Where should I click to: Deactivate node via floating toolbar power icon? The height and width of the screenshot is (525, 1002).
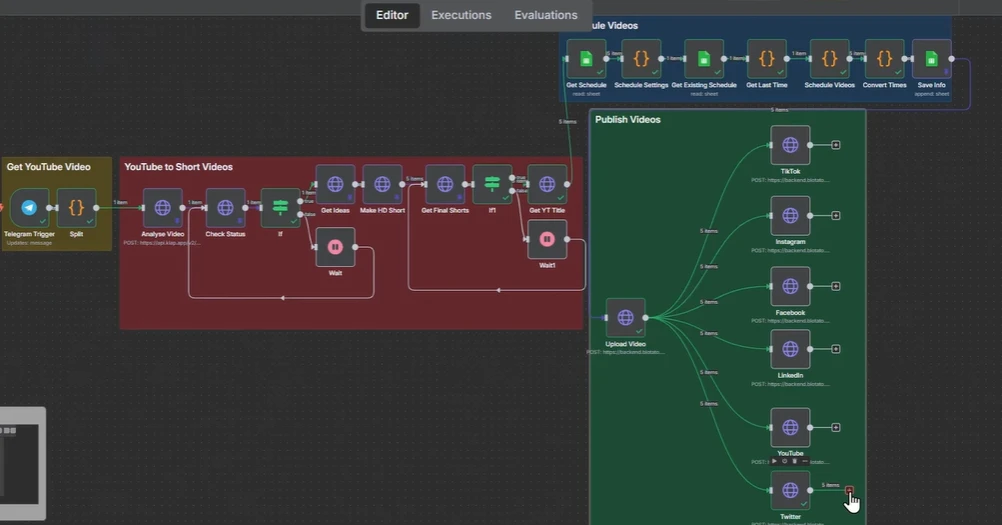[x=784, y=461]
